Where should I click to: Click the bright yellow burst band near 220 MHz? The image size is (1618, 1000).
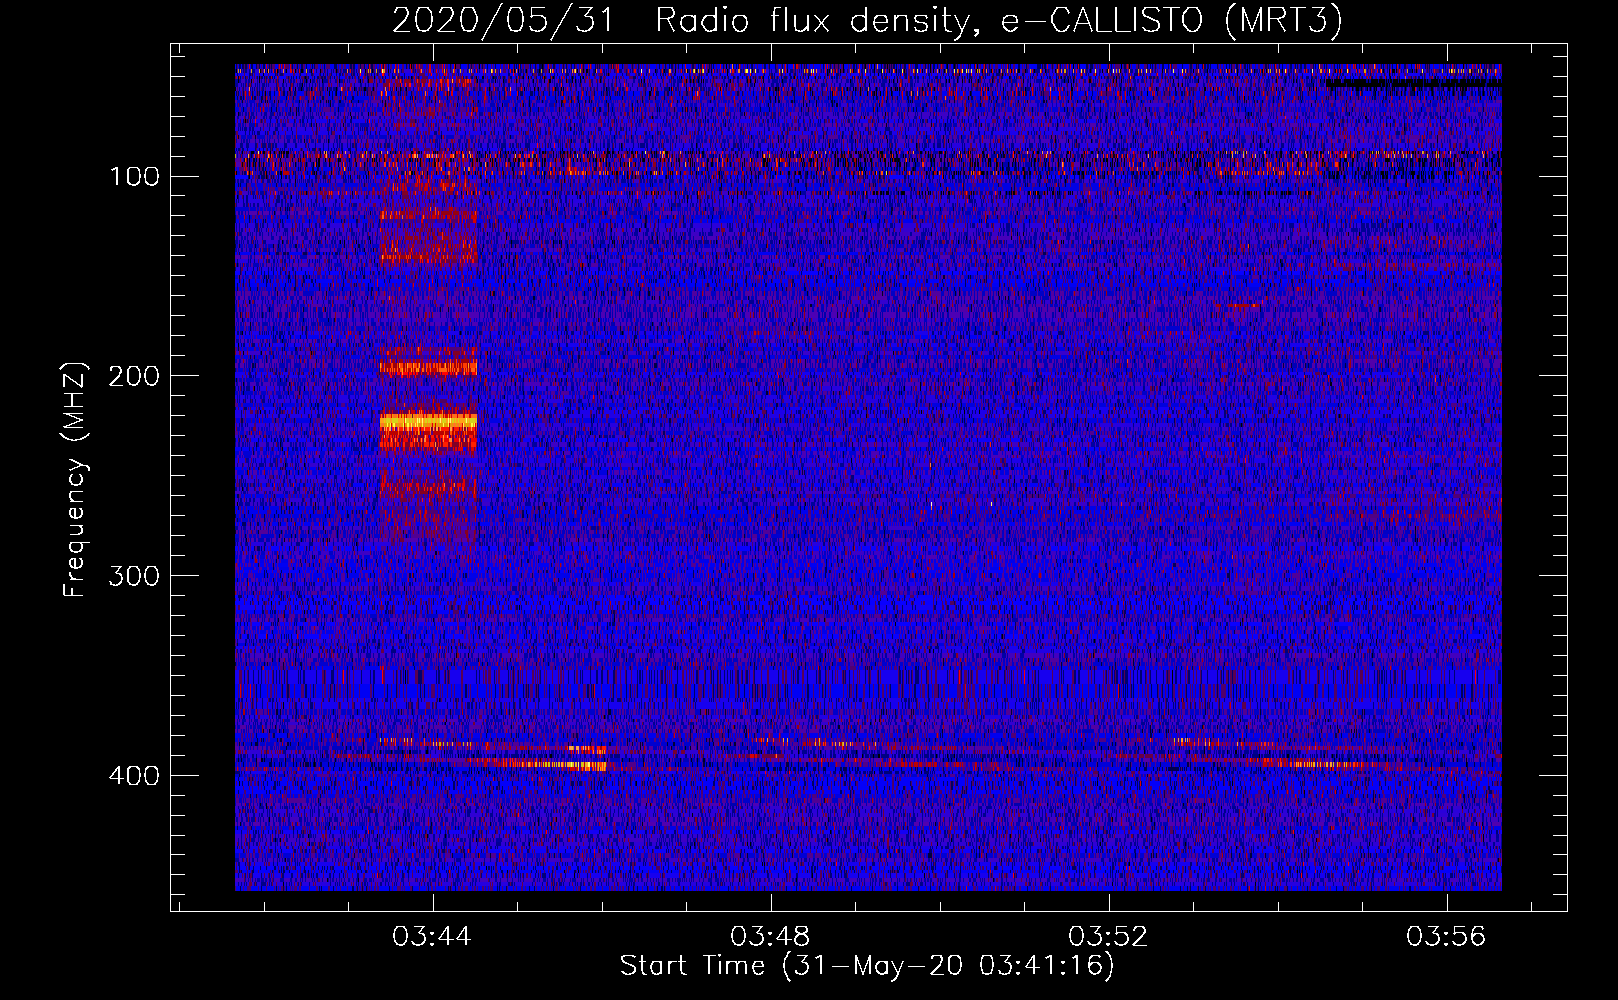coord(428,423)
